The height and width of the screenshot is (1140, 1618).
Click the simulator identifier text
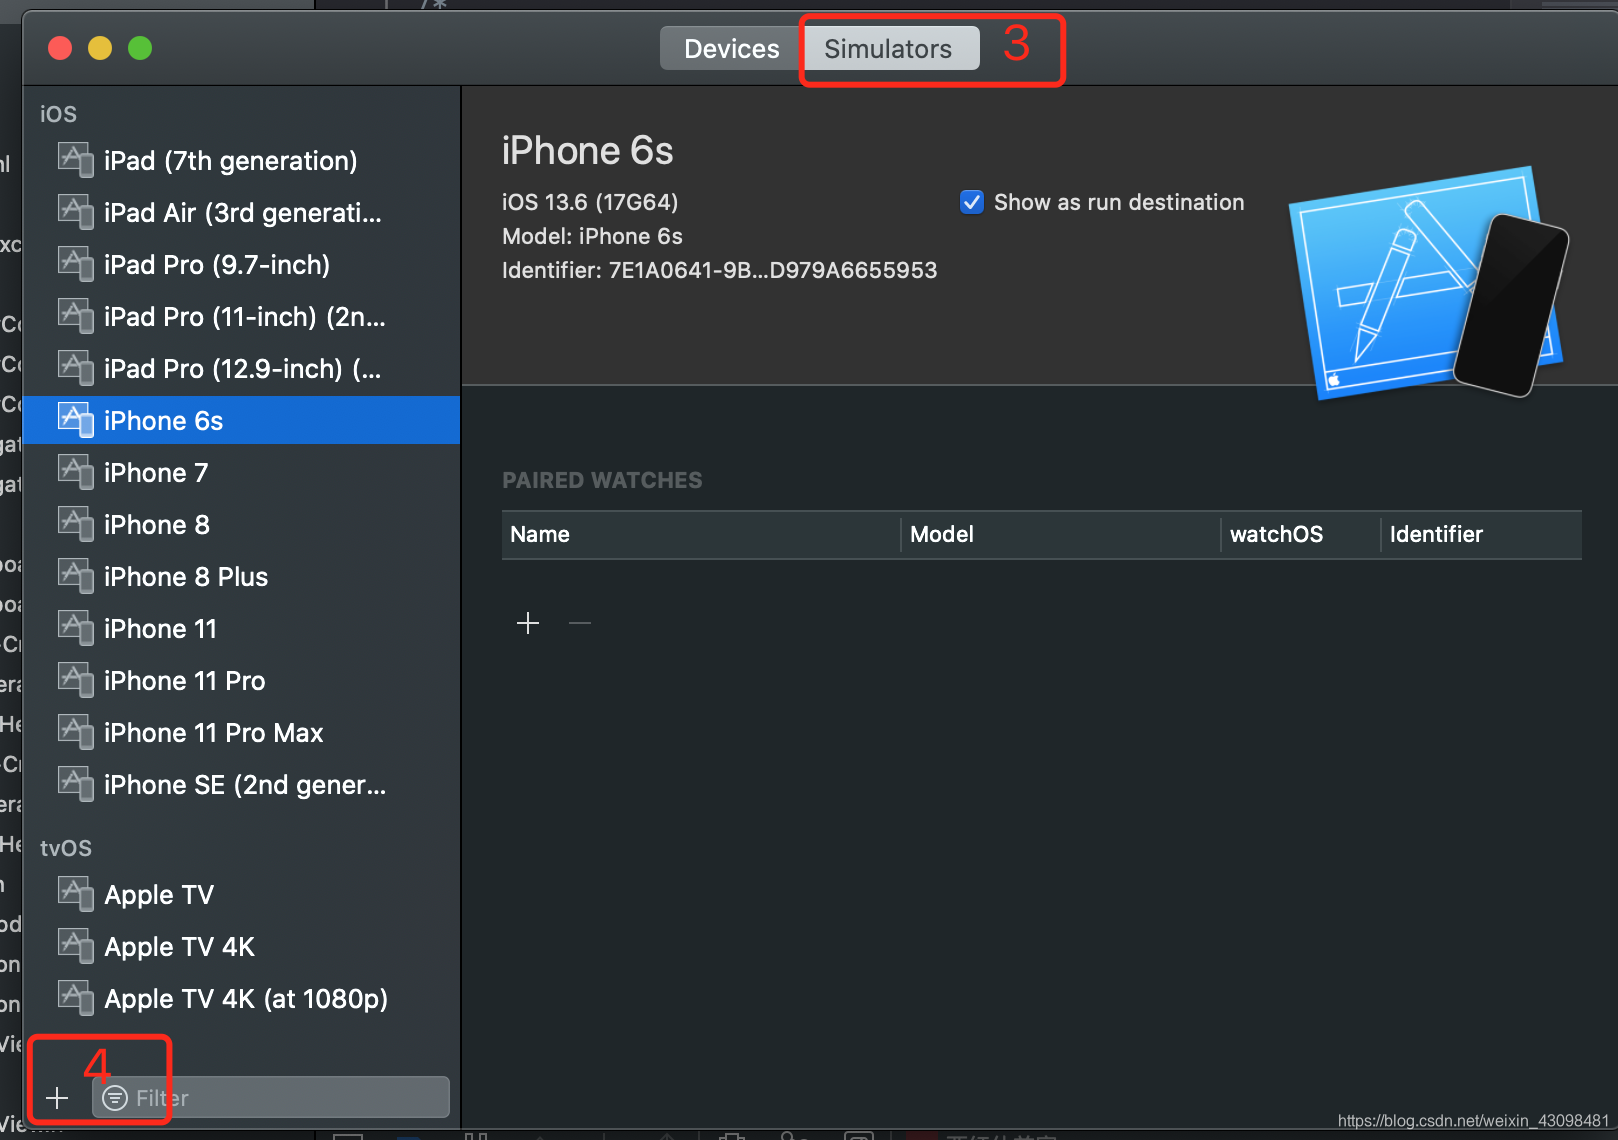tap(719, 270)
